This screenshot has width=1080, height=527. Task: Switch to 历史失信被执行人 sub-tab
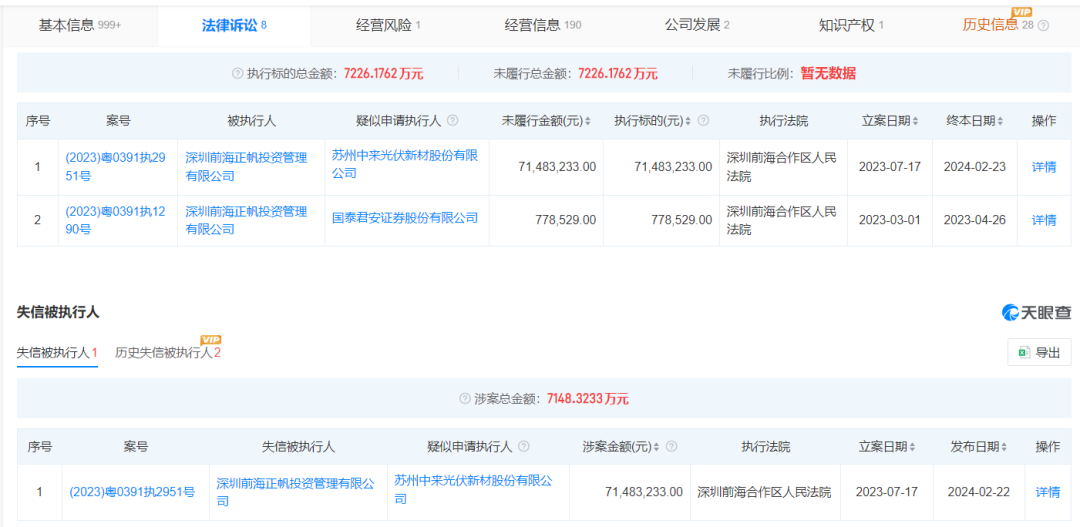(168, 353)
